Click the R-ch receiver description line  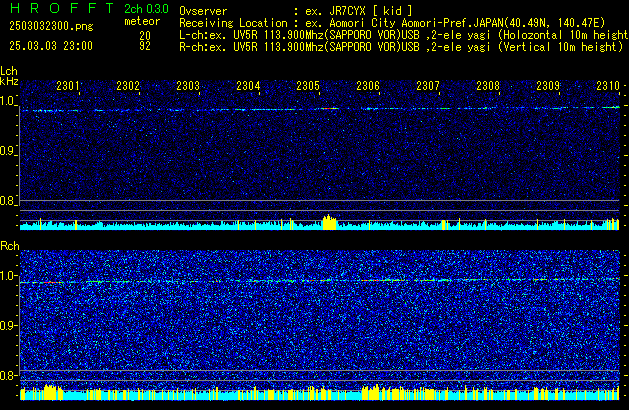401,47
